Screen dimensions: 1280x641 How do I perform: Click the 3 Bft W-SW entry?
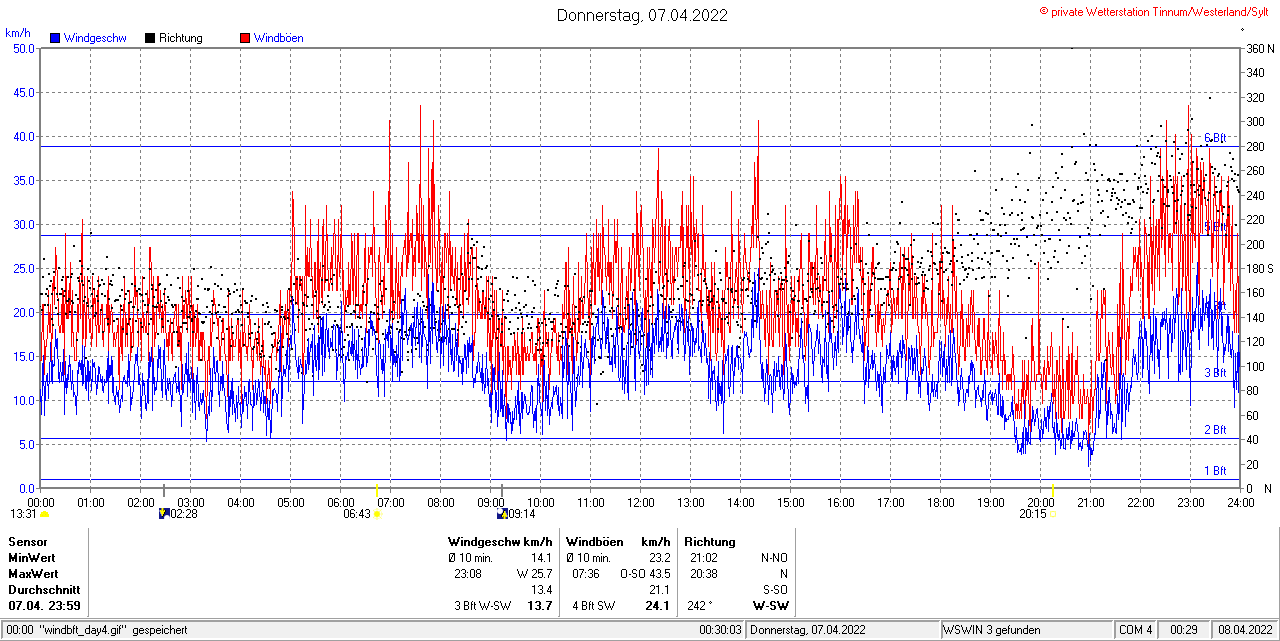[x=482, y=606]
